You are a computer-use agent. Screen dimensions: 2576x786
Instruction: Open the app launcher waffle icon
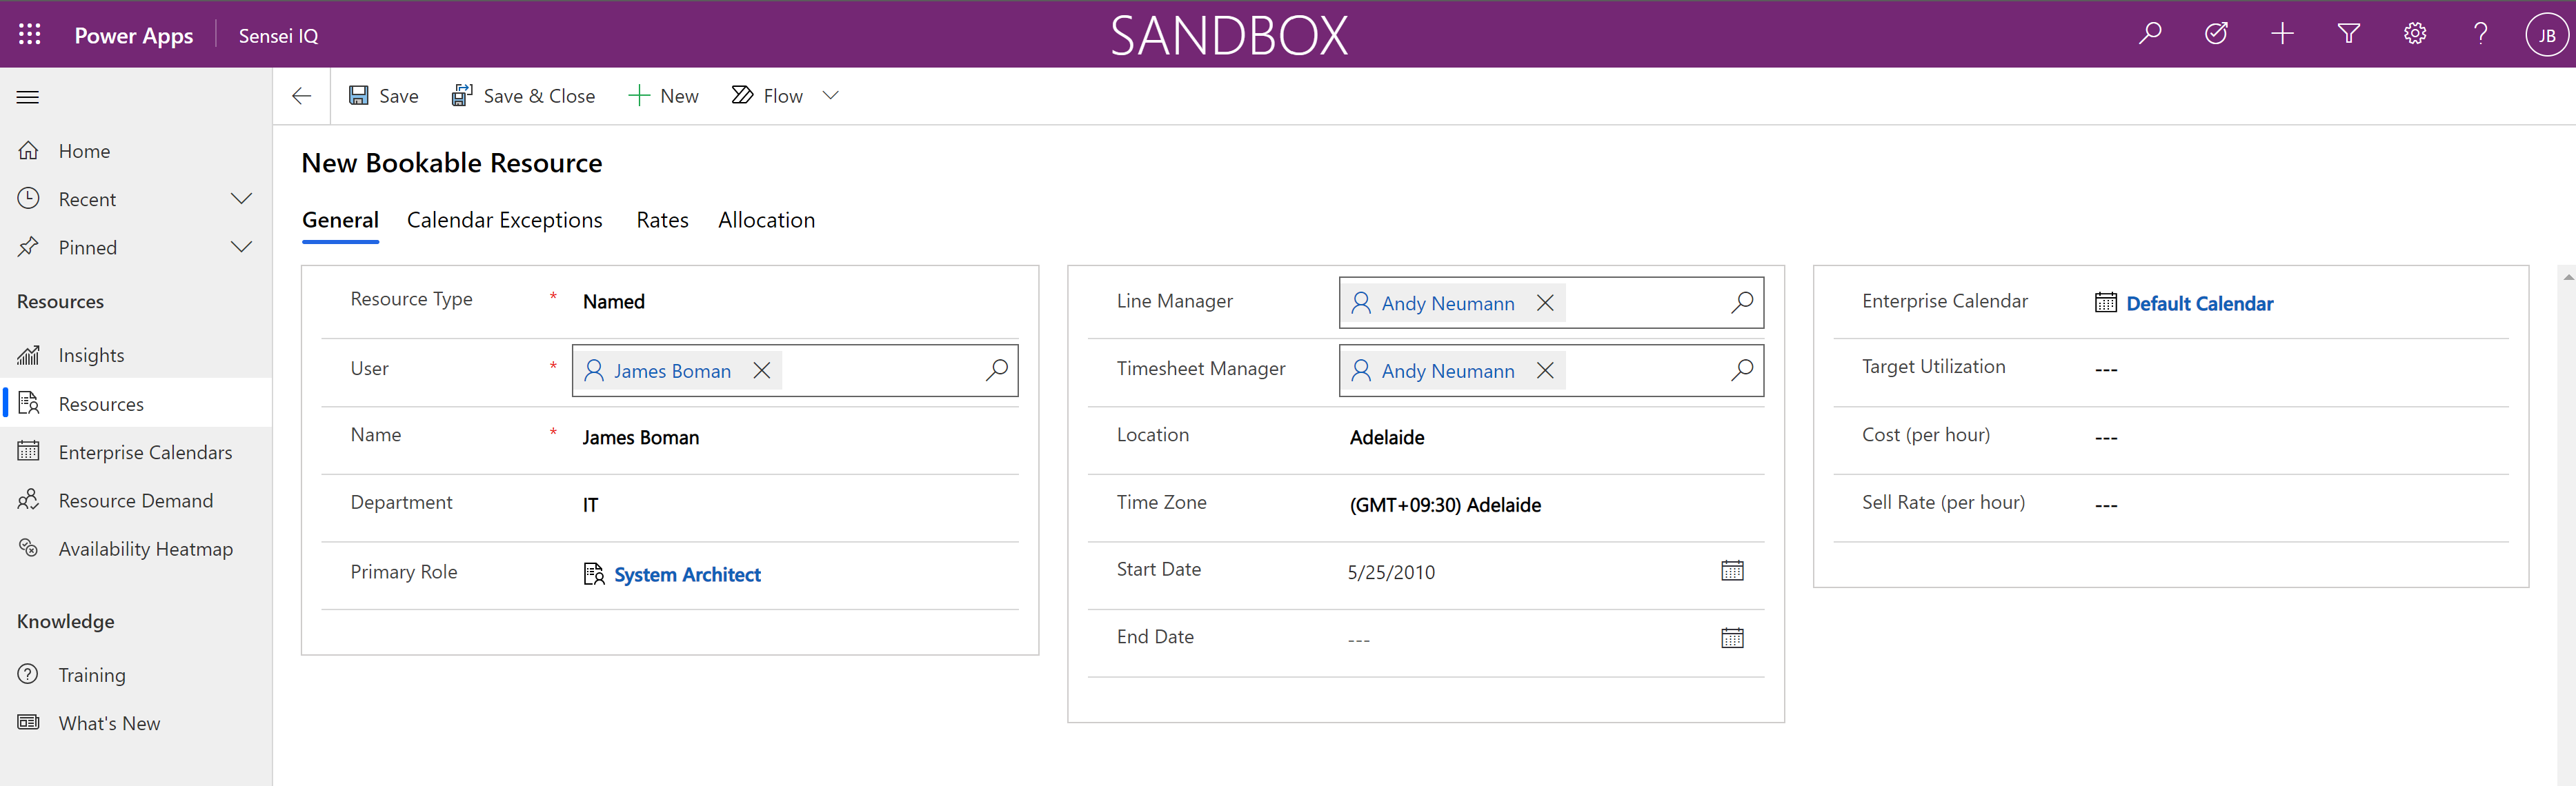pos(30,35)
